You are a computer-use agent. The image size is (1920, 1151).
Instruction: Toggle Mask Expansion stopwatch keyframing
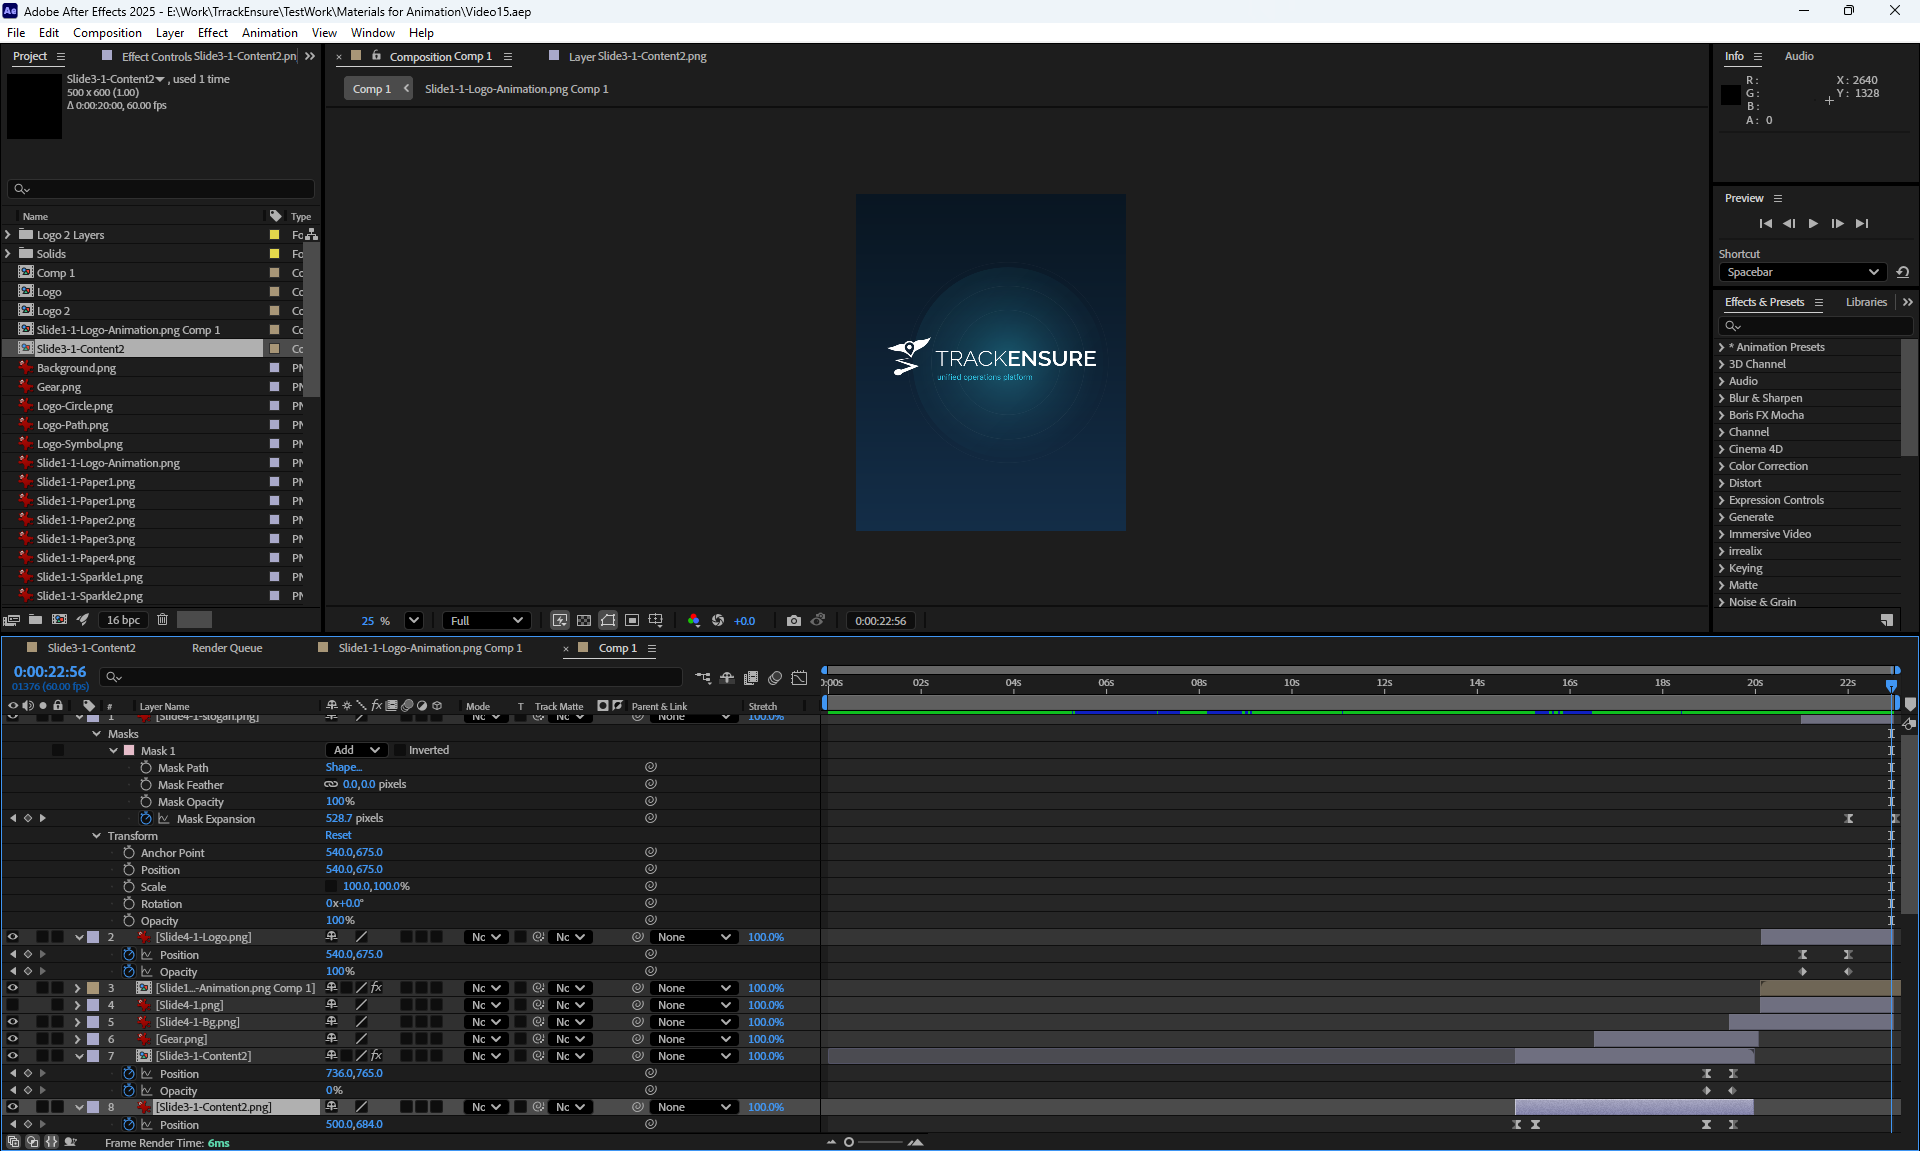tap(146, 818)
